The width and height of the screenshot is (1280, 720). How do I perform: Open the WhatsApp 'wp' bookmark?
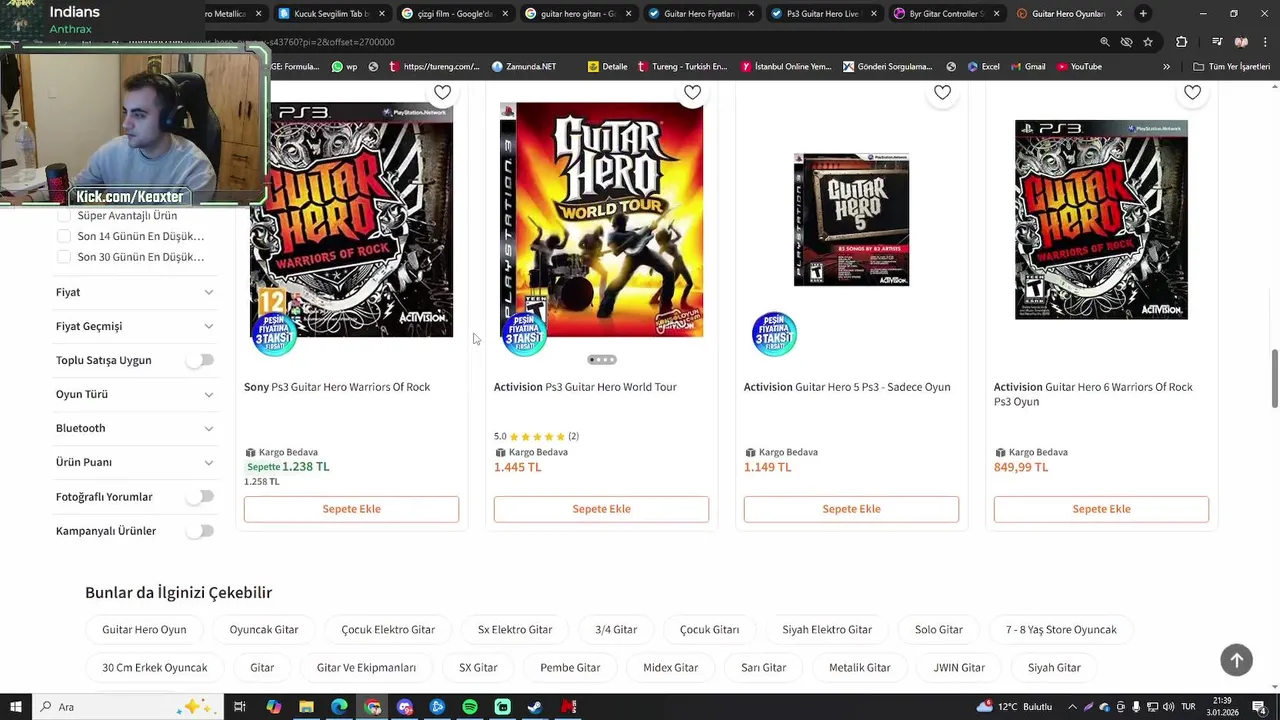[x=344, y=66]
